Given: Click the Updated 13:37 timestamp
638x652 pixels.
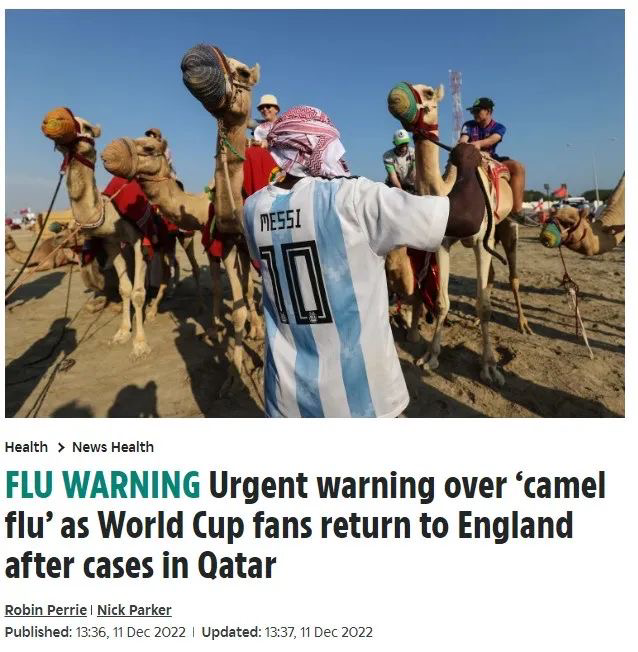Looking at the screenshot, I should coord(287,632).
